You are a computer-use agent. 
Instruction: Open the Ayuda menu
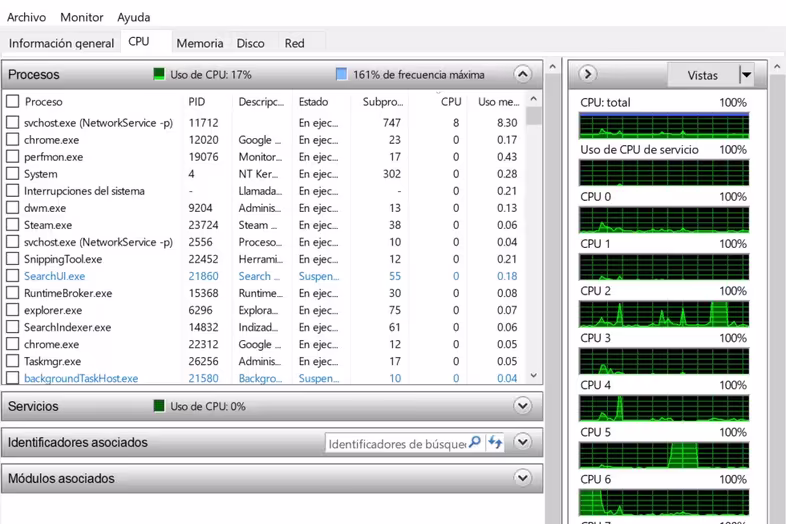(133, 17)
